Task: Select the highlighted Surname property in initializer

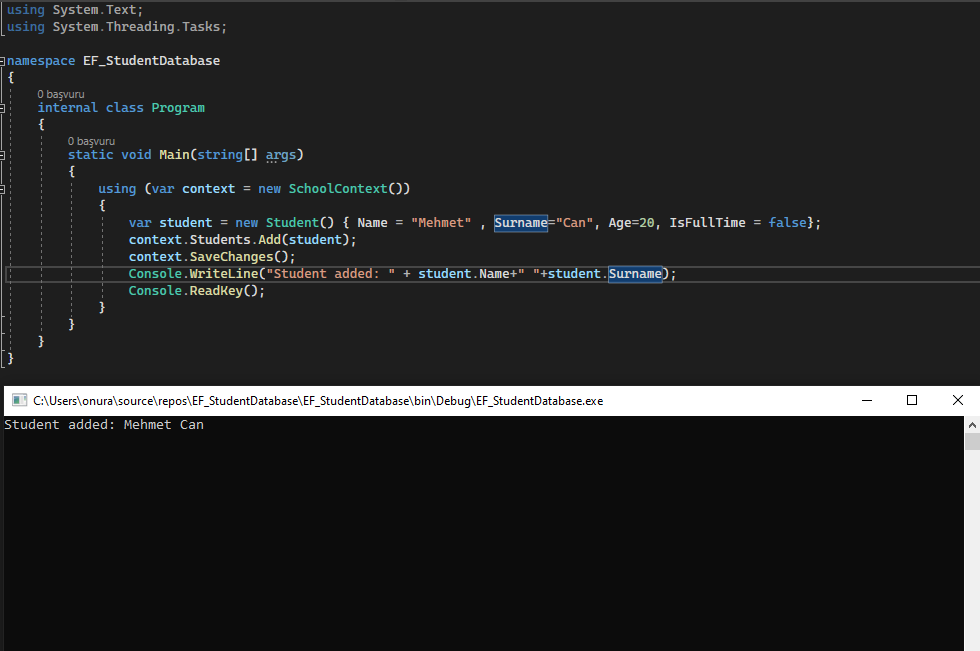Action: tap(520, 222)
